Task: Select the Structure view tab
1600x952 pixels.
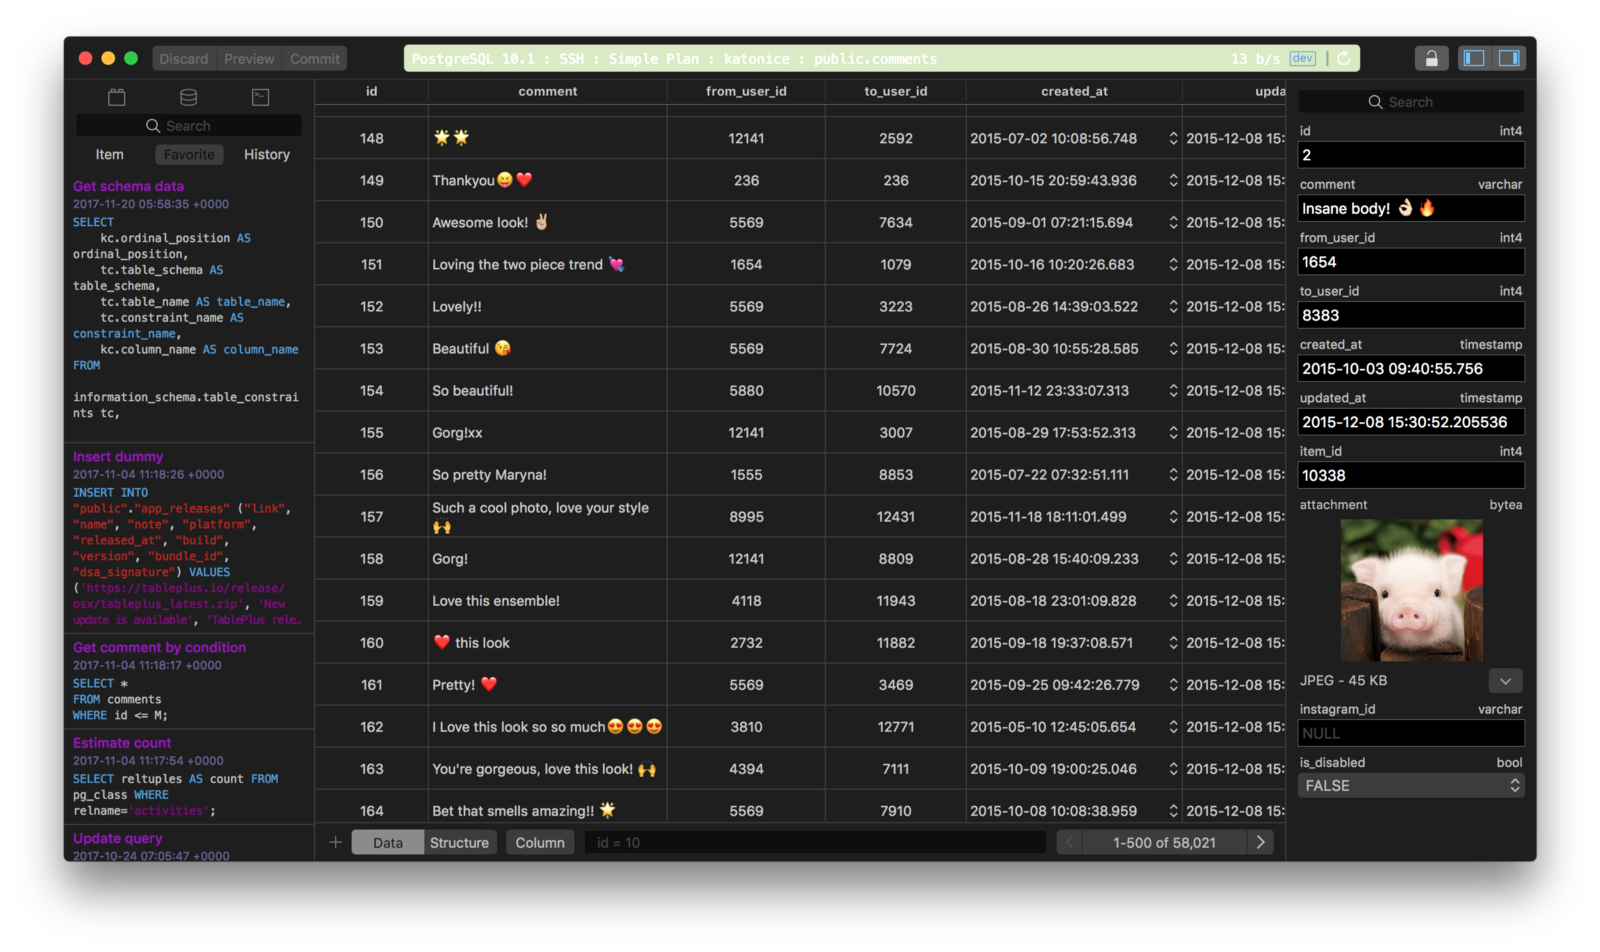Action: pos(460,842)
